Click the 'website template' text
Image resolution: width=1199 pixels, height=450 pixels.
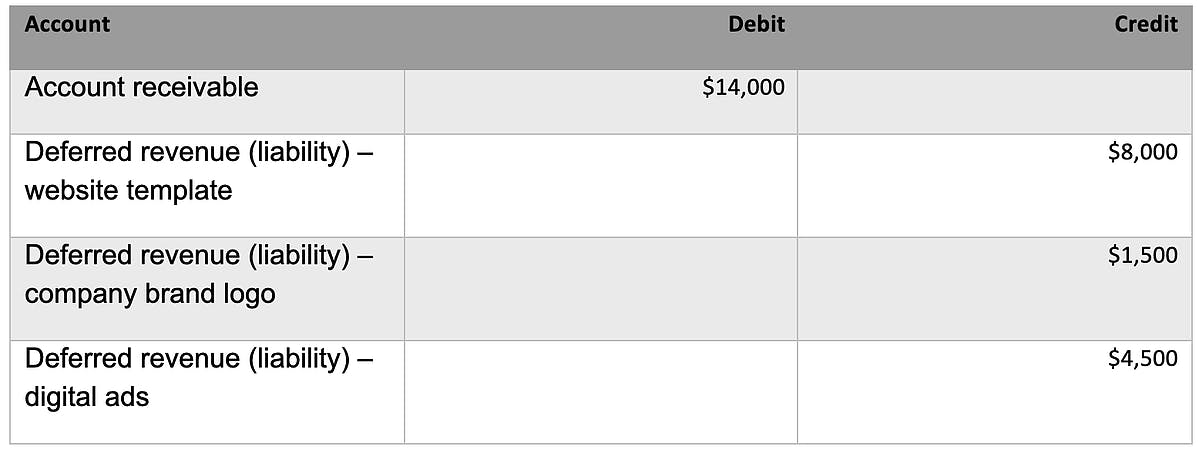tap(128, 190)
